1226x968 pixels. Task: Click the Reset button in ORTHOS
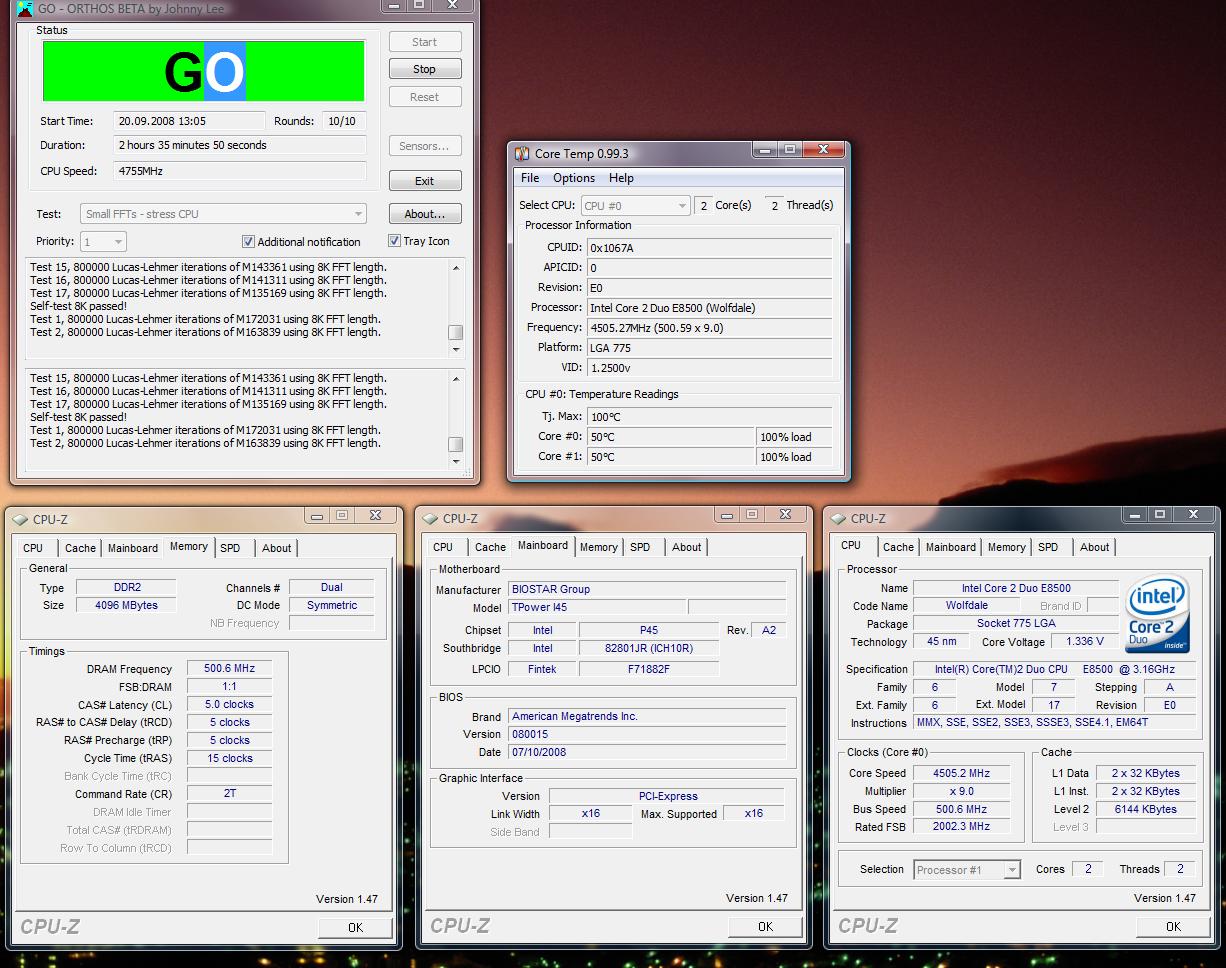tap(424, 97)
